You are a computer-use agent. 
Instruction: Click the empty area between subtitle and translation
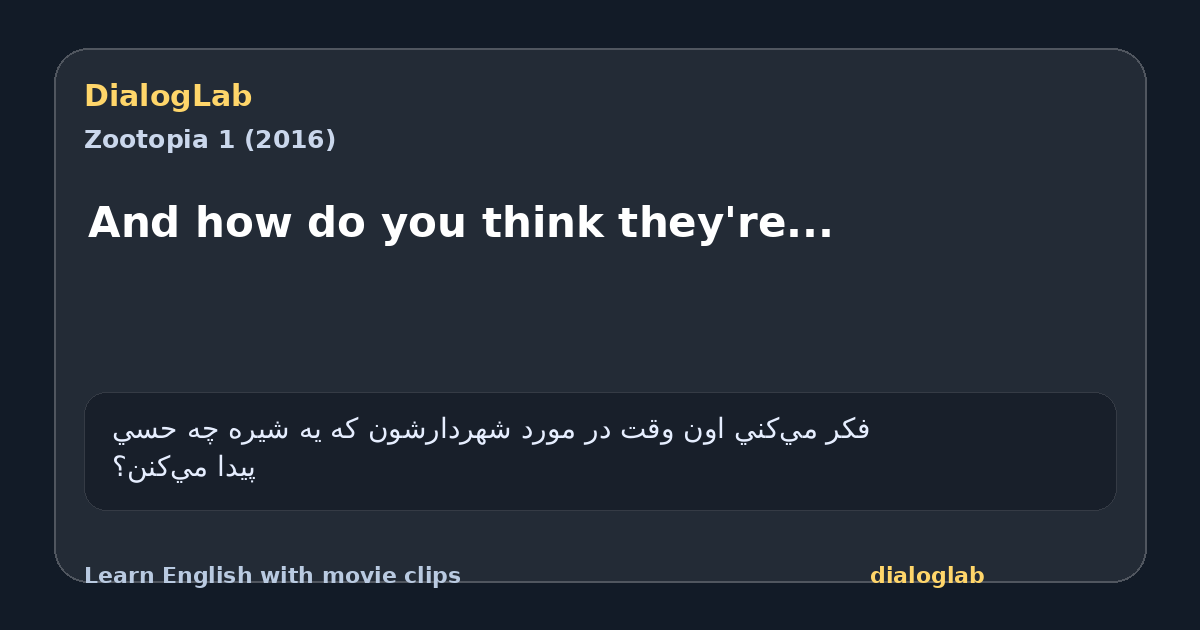coord(600,320)
